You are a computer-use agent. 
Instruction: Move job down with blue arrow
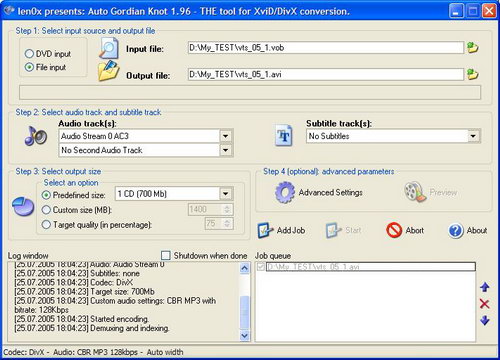[485, 320]
